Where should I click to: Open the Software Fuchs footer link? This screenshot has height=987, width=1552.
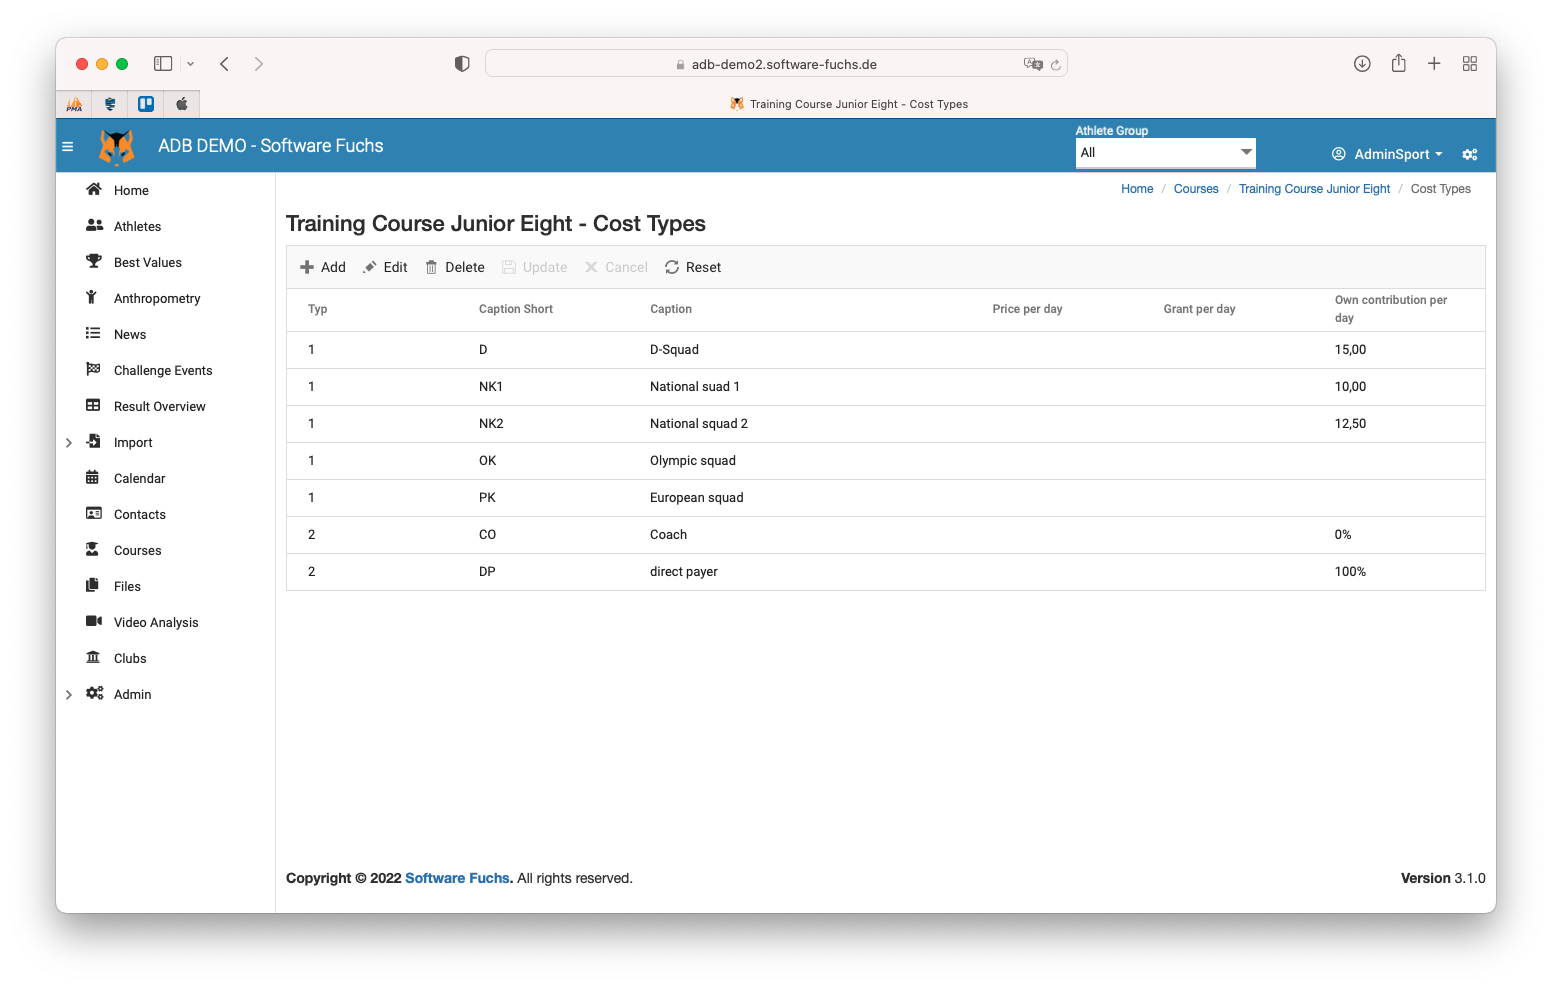457,878
